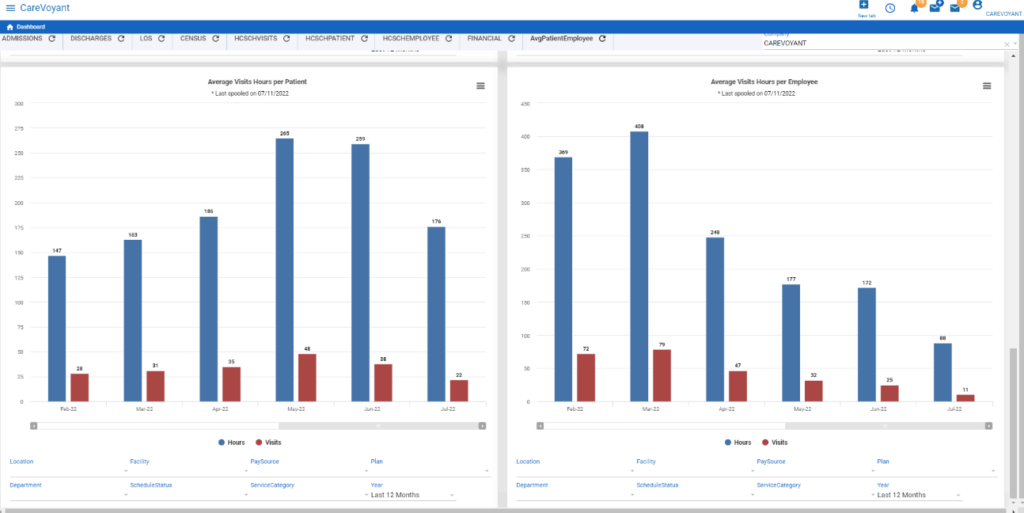Click the New tab plus icon

tap(863, 5)
